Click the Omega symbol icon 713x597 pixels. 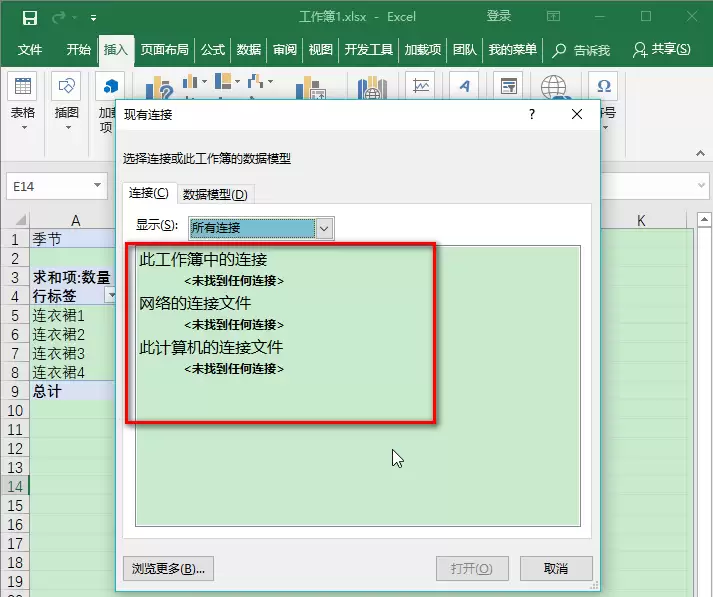tap(603, 85)
